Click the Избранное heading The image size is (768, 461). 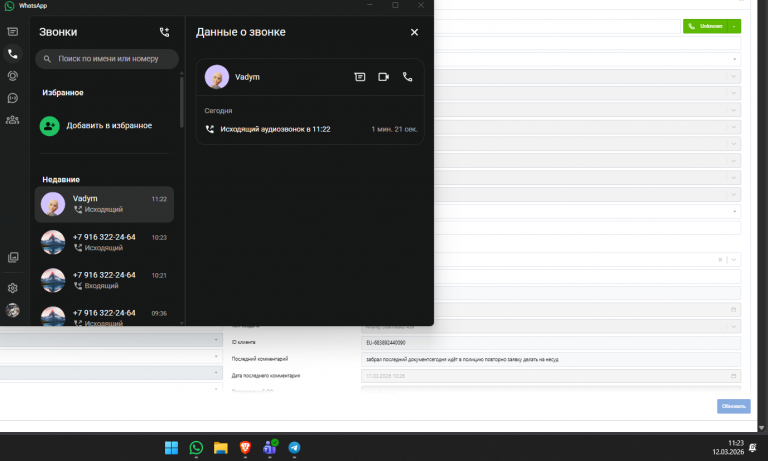[x=63, y=93]
